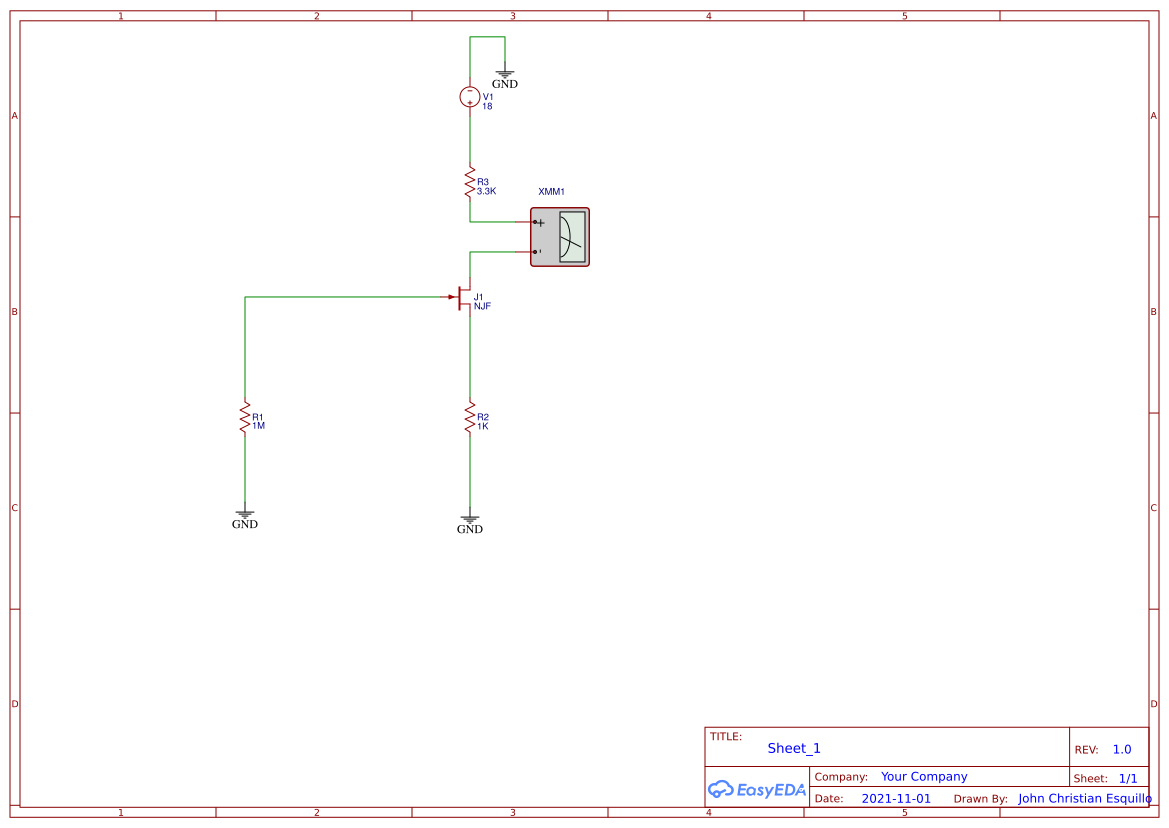Screen dimensions: 1169x828
Task: Click the 1/1 sheet number
Action: (1128, 779)
